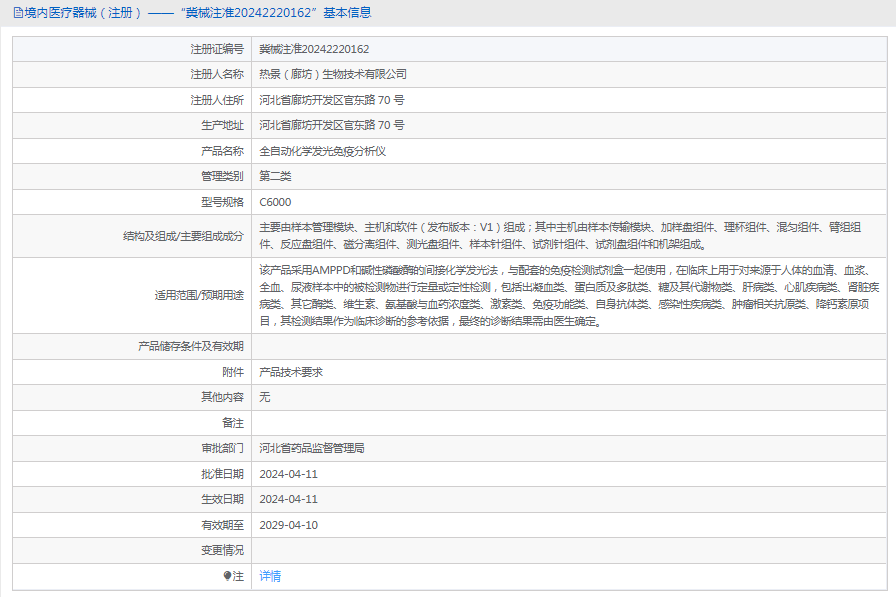Click the 审批部门 label

222,448
